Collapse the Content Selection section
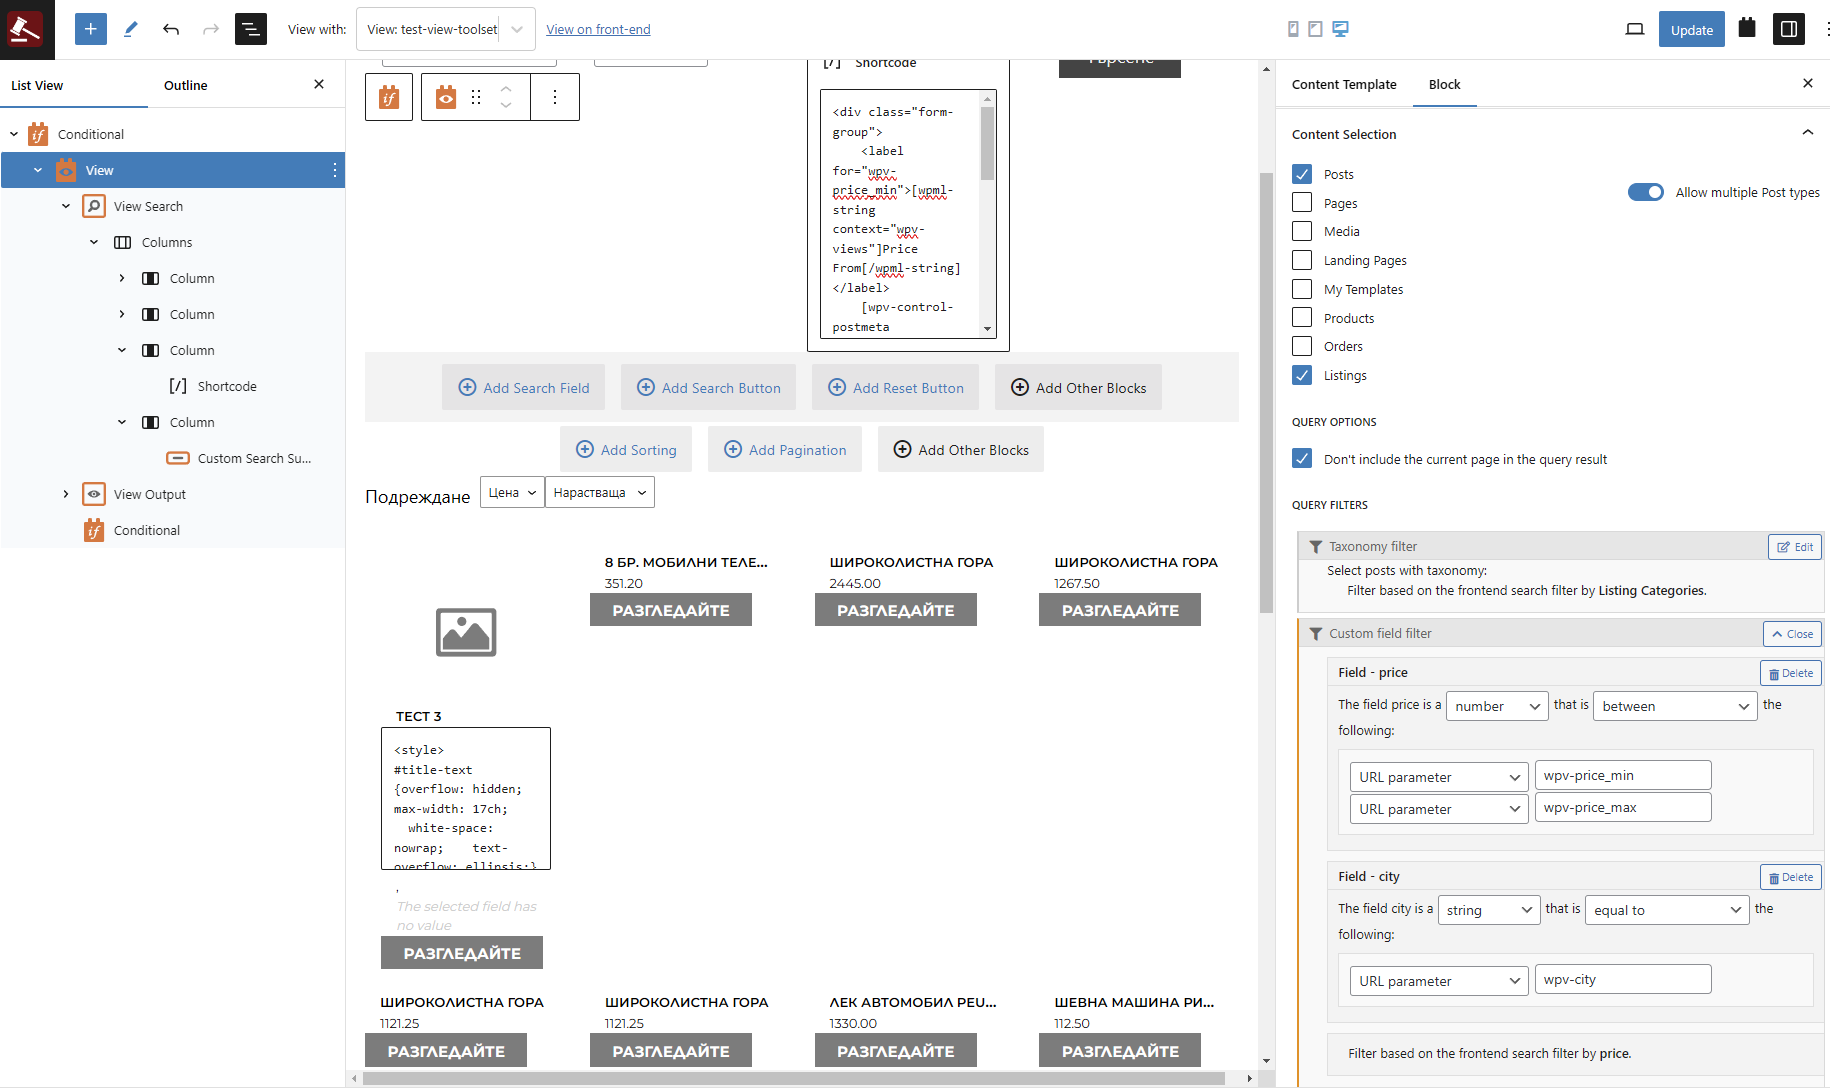 1808,133
